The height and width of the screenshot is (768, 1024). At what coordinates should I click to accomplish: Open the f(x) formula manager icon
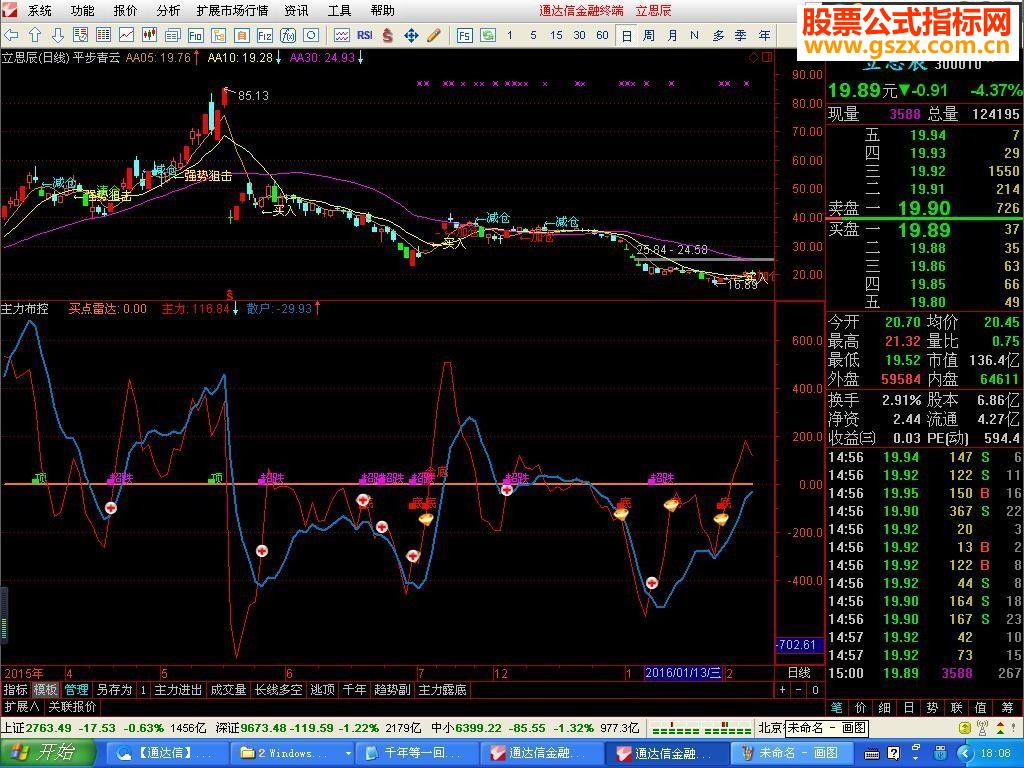pos(287,35)
